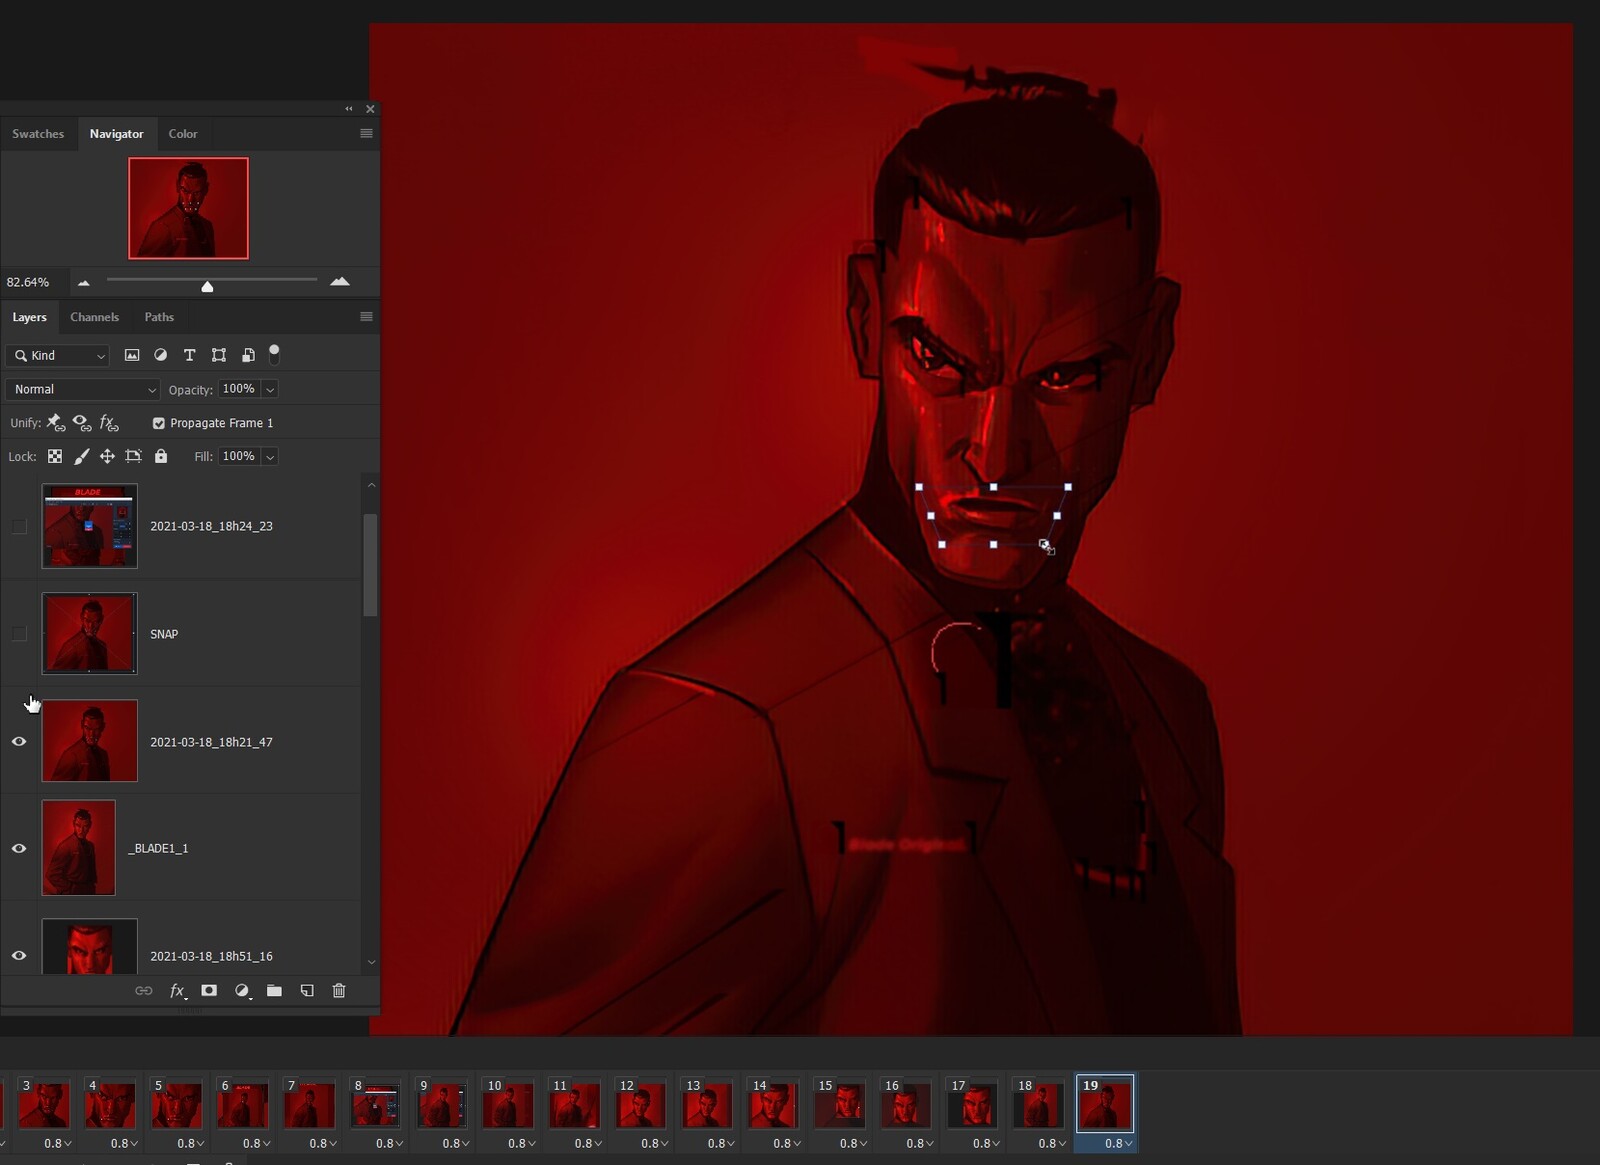Image resolution: width=1600 pixels, height=1165 pixels.
Task: Hide layer 2021-03-18_18h51_16 eye icon
Action: tap(19, 955)
